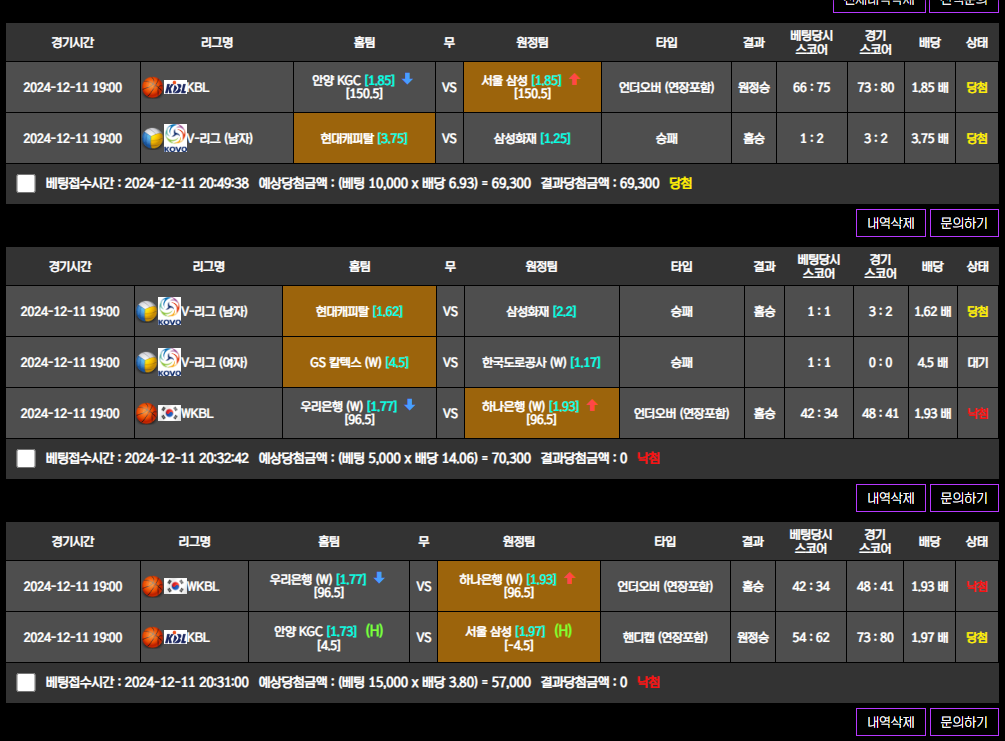This screenshot has width=1005, height=741.
Task: Click 내역삭제 below the 57,000 expected-payout slip
Action: click(891, 721)
